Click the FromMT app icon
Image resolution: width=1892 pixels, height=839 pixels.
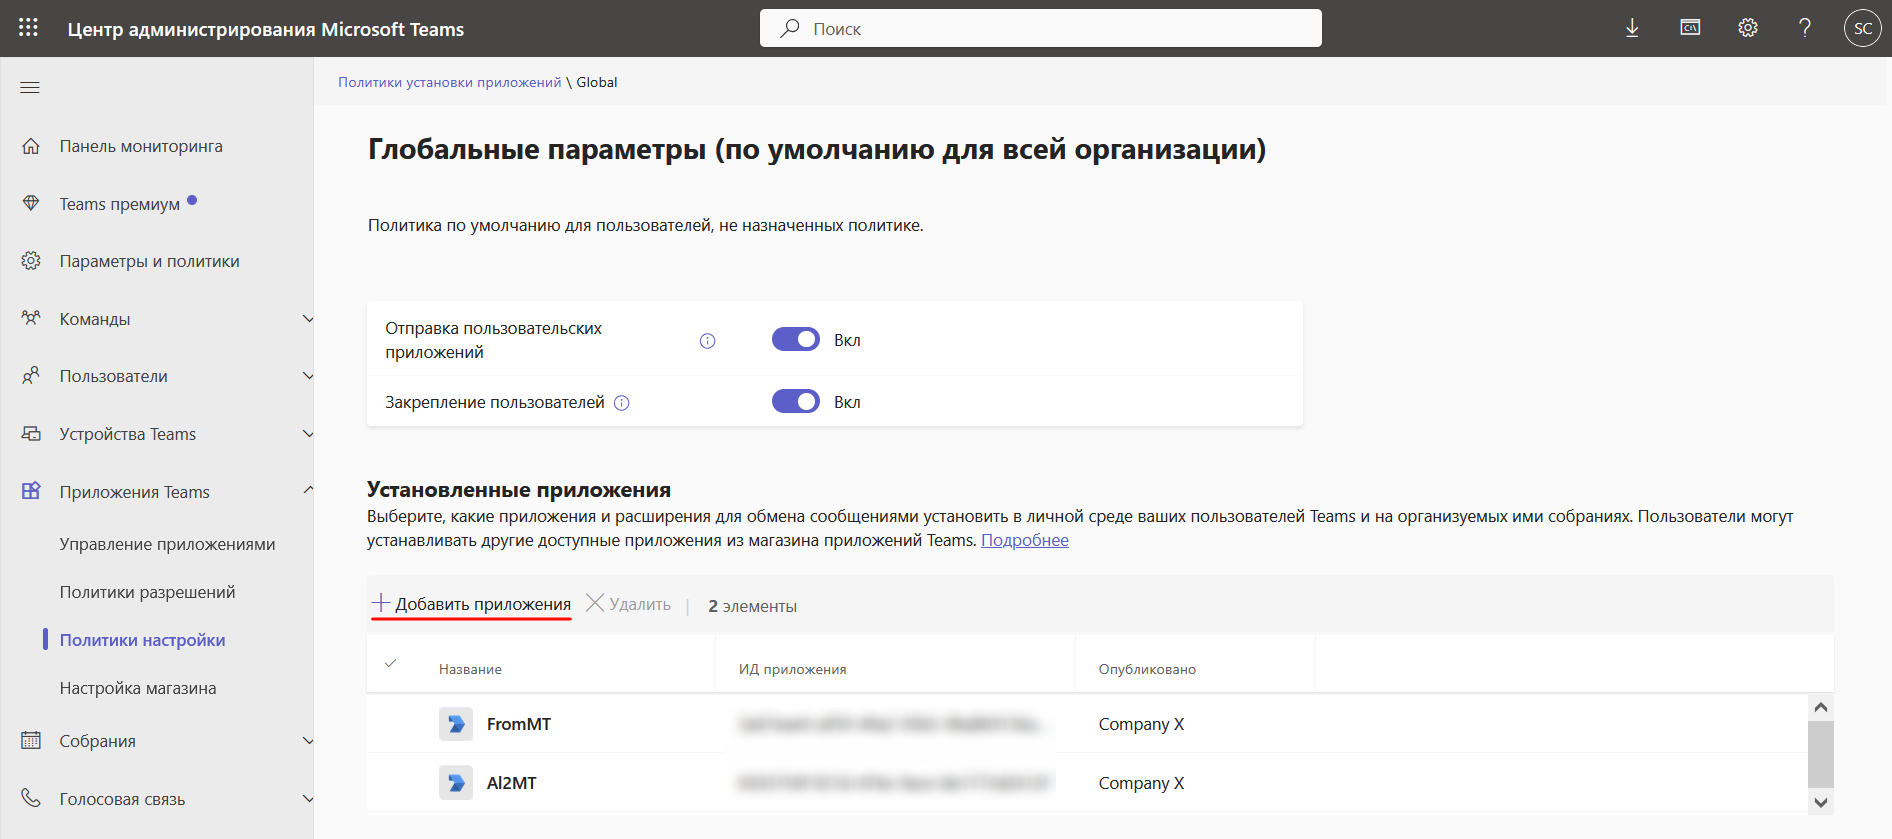click(x=456, y=724)
